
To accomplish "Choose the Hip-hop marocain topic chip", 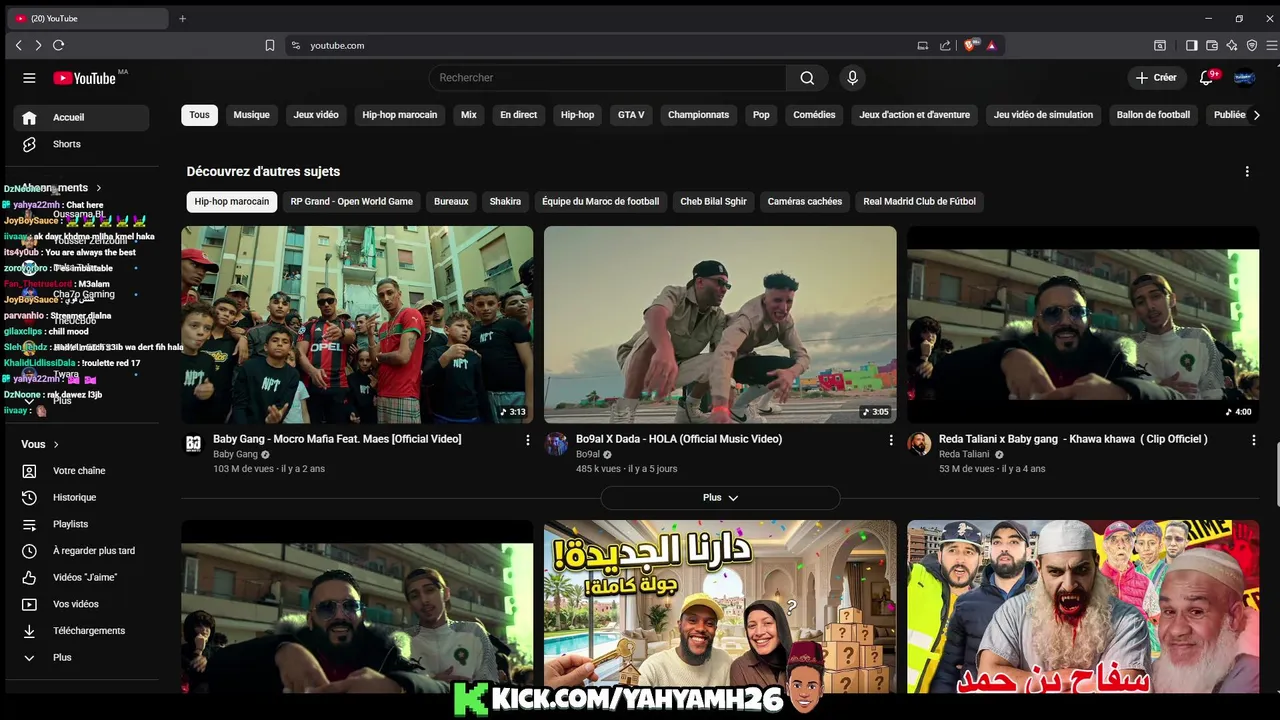I will 232,202.
